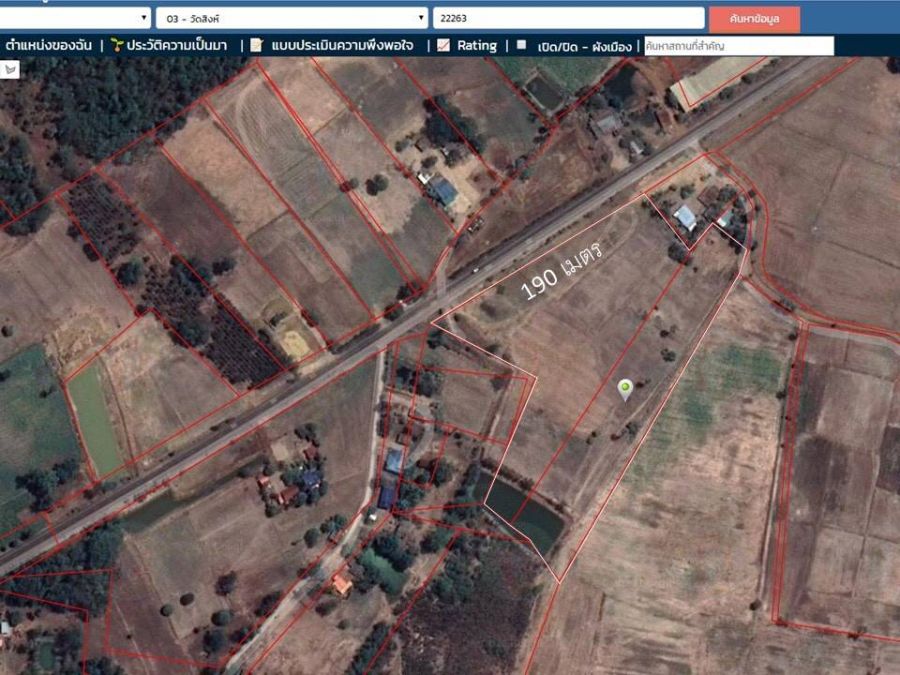
Task: Click the green location pin marker
Action: point(624,389)
